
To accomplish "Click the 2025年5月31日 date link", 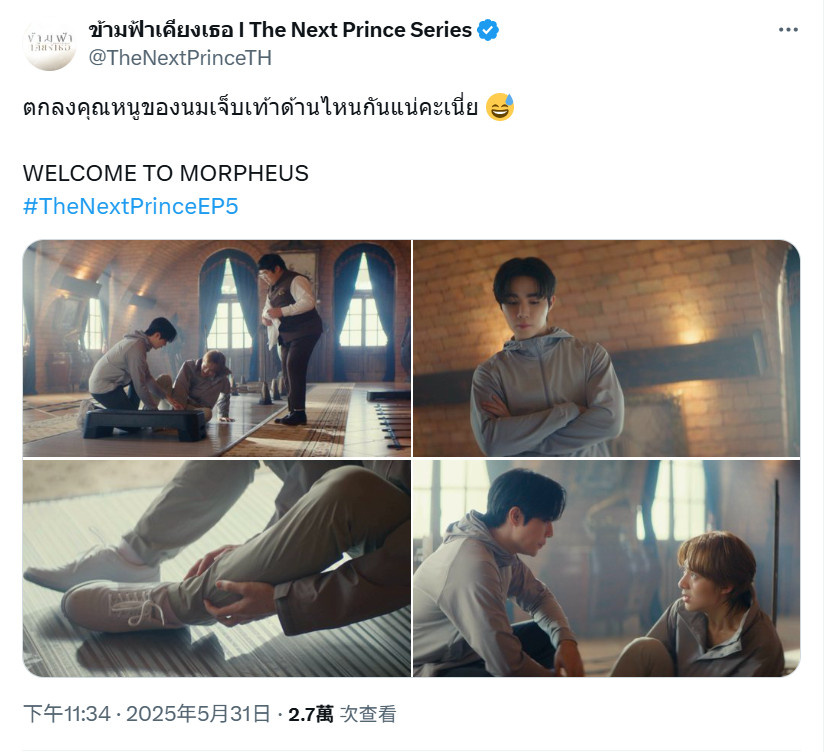I will pyautogui.click(x=198, y=714).
